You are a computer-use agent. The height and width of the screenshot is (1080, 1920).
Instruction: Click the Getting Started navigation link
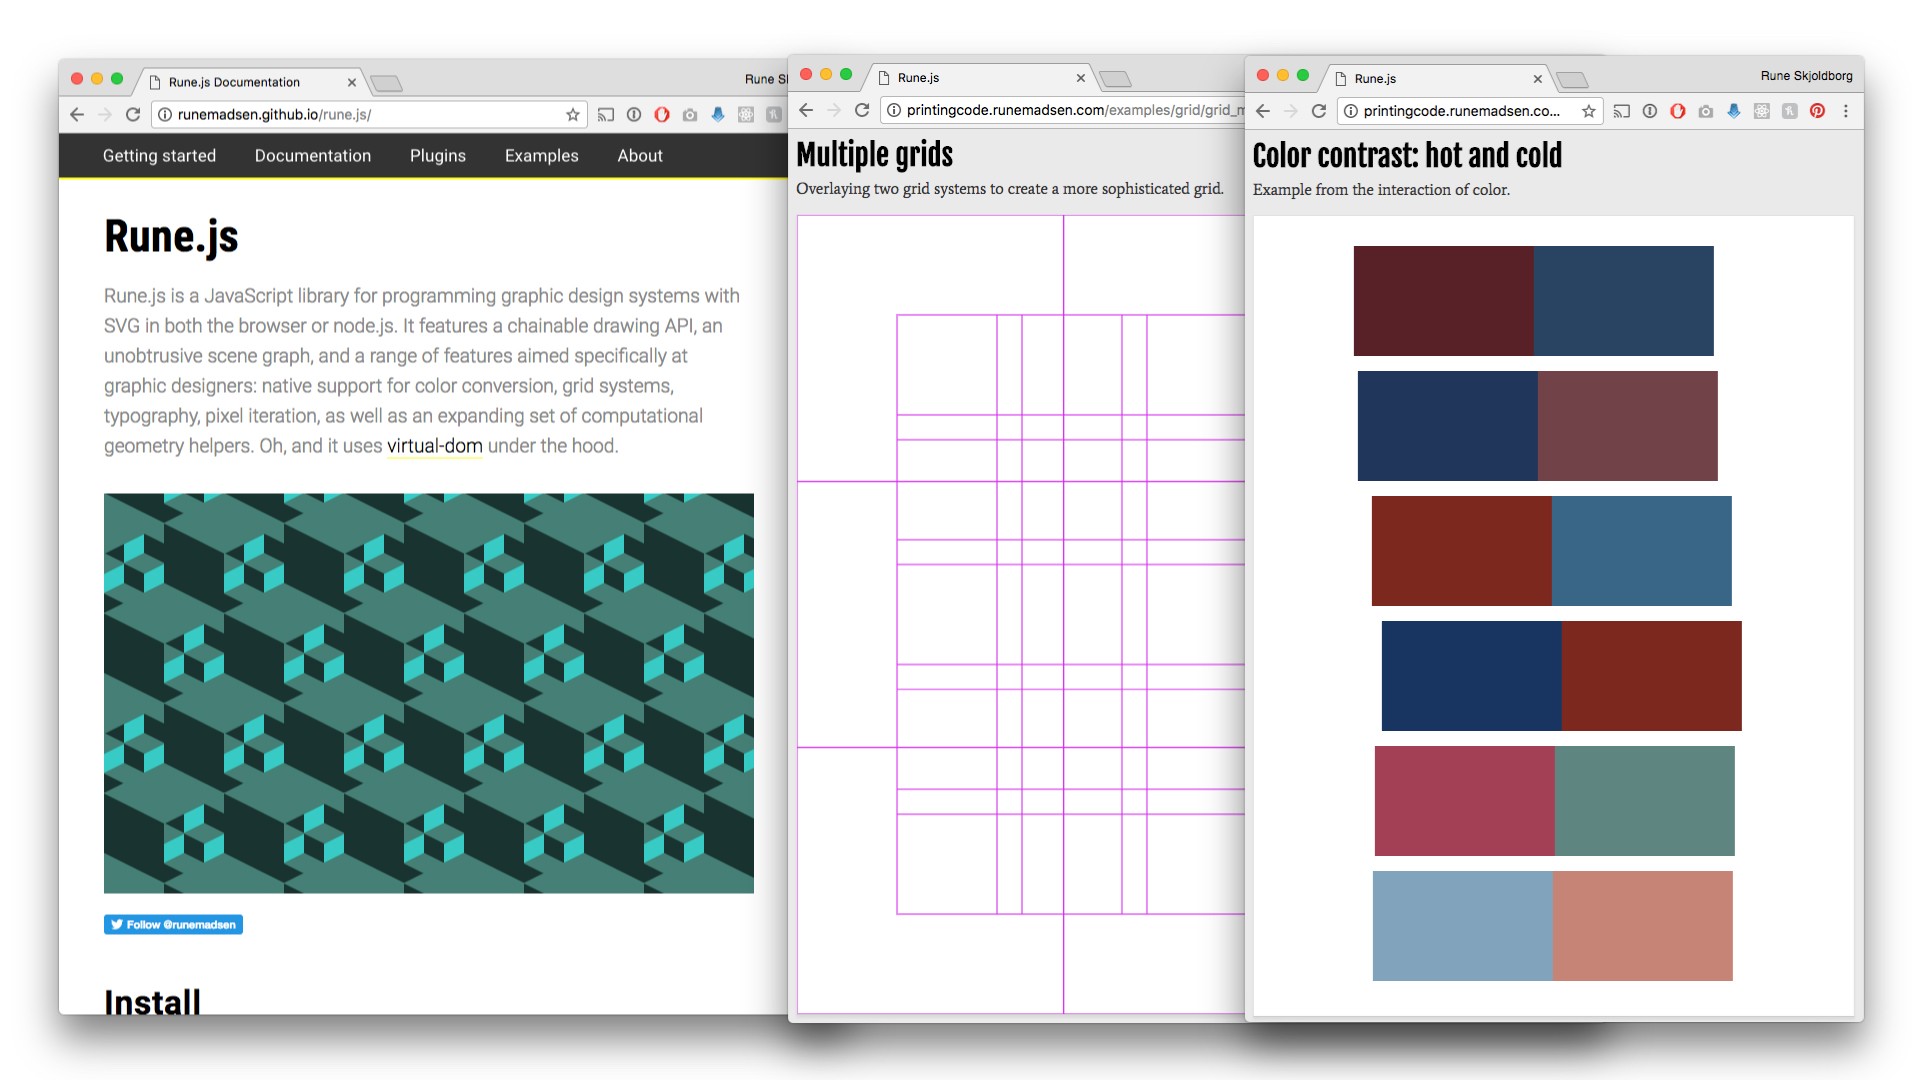click(160, 154)
